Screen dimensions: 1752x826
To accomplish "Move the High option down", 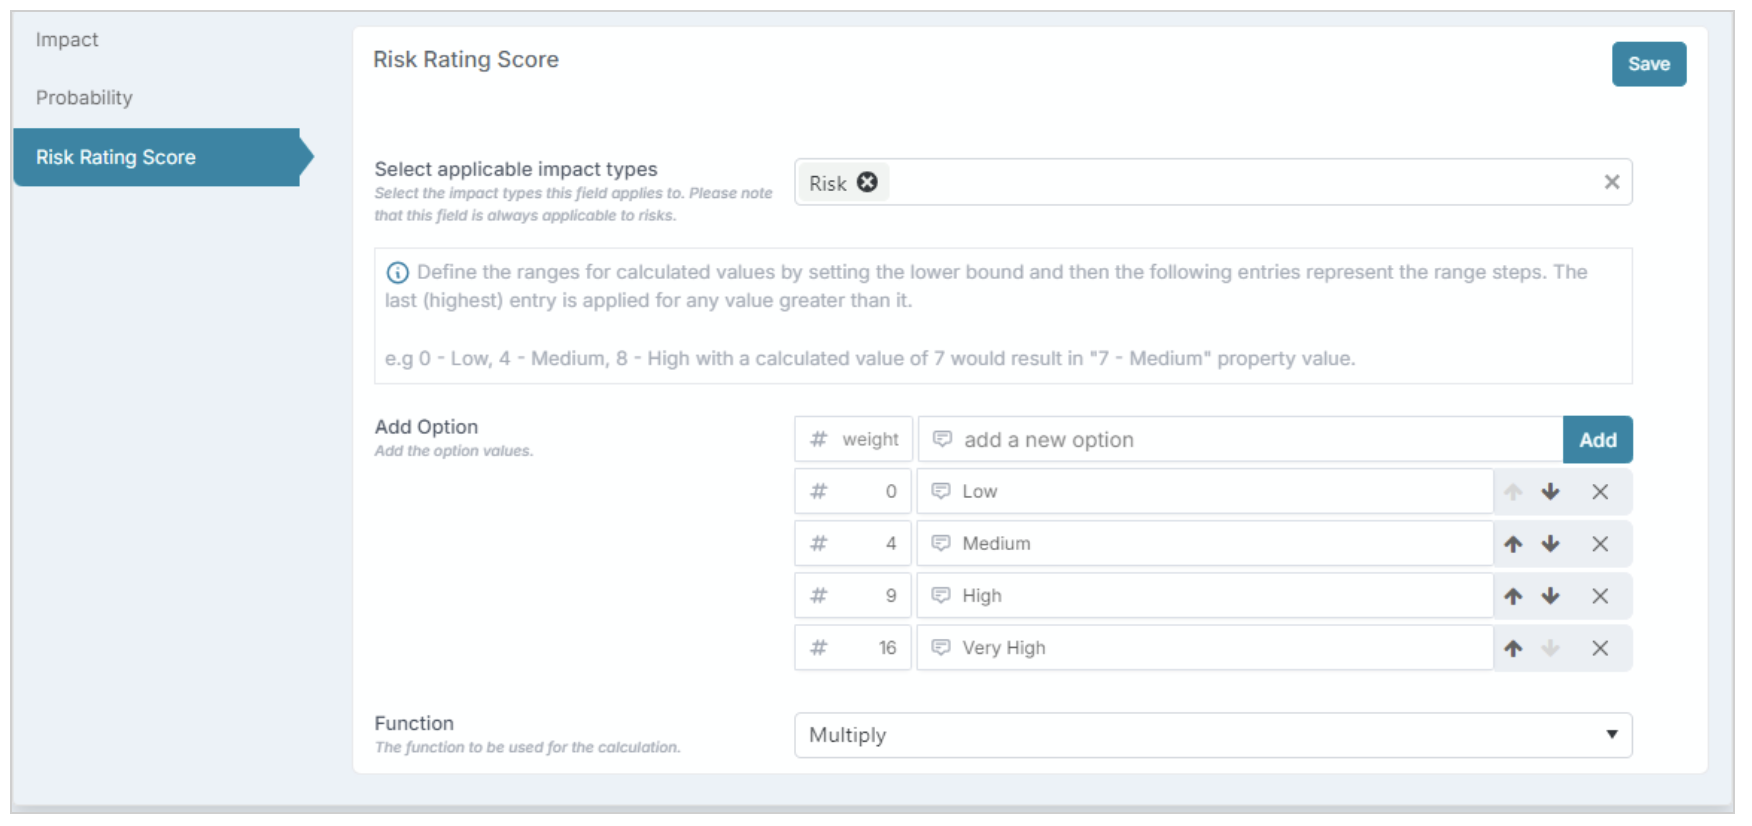I will click(x=1550, y=596).
